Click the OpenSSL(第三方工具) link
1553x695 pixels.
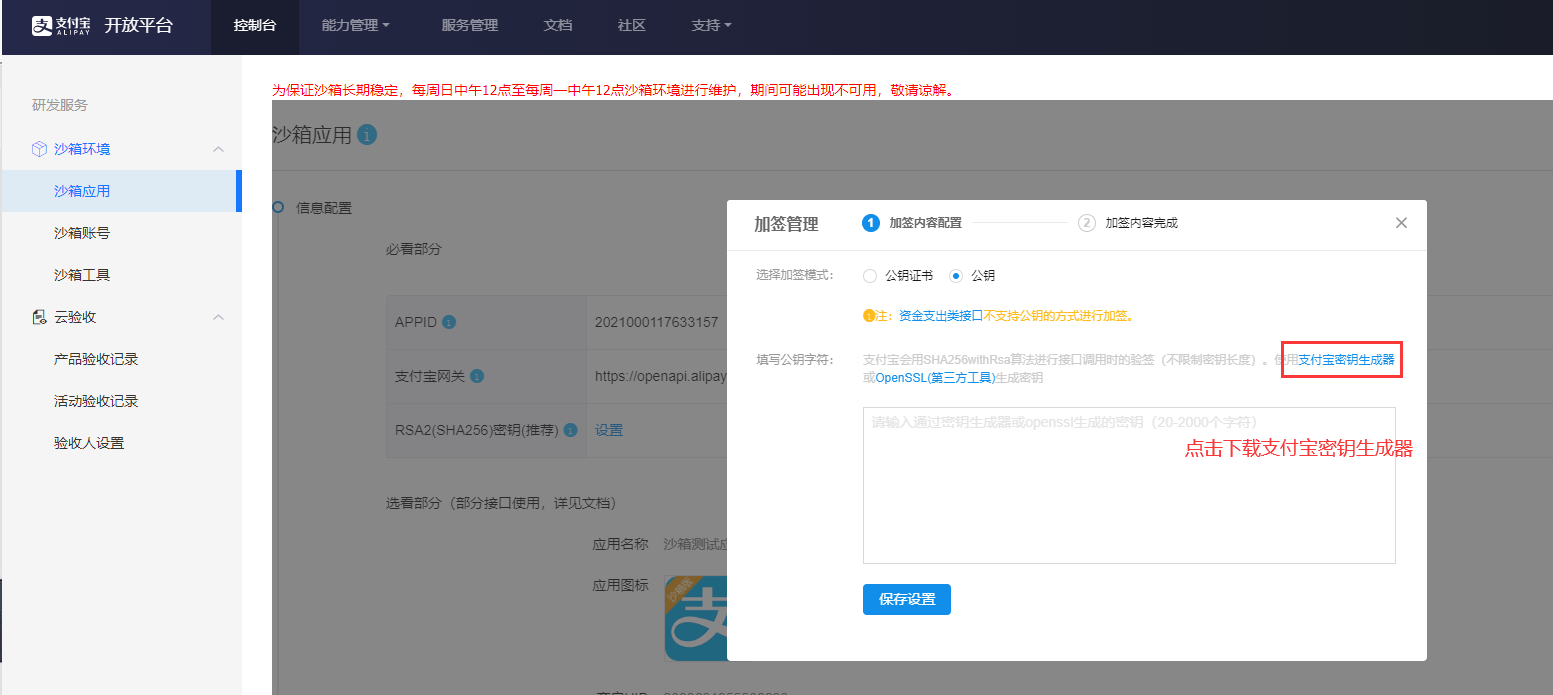[935, 378]
